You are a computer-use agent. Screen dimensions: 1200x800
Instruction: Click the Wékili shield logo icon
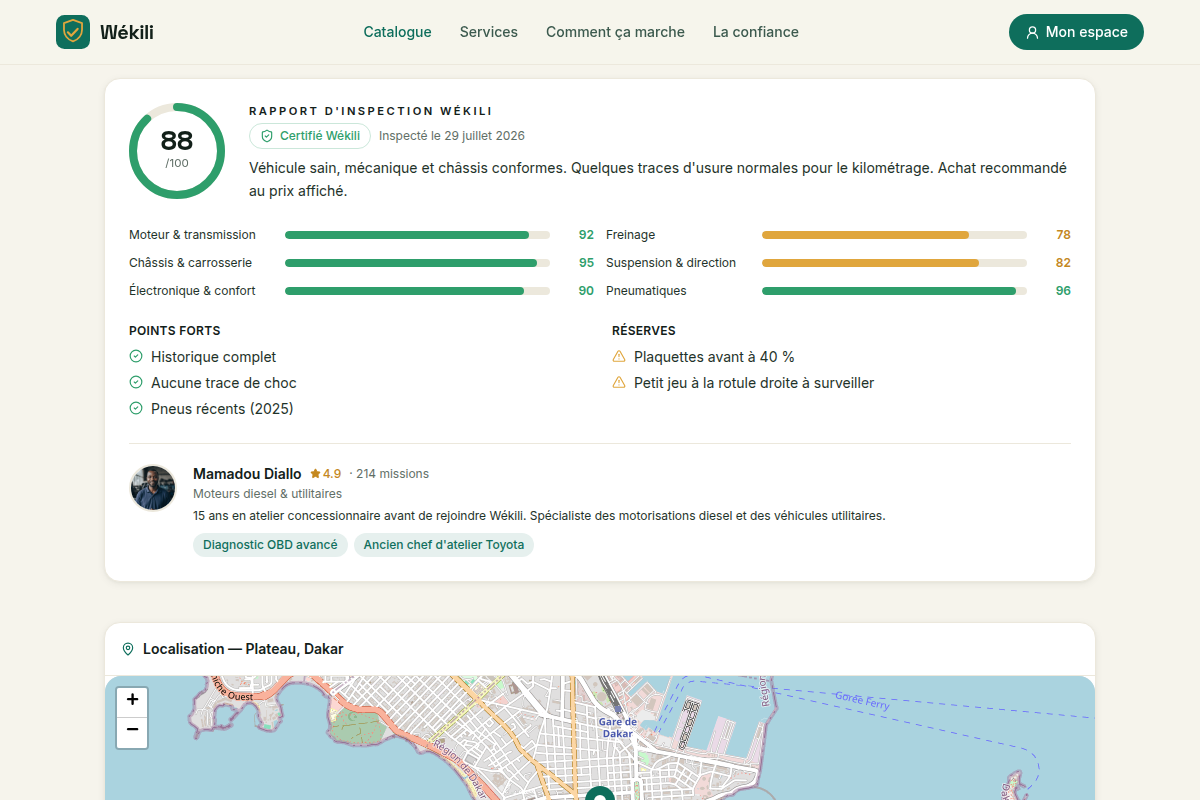point(73,32)
